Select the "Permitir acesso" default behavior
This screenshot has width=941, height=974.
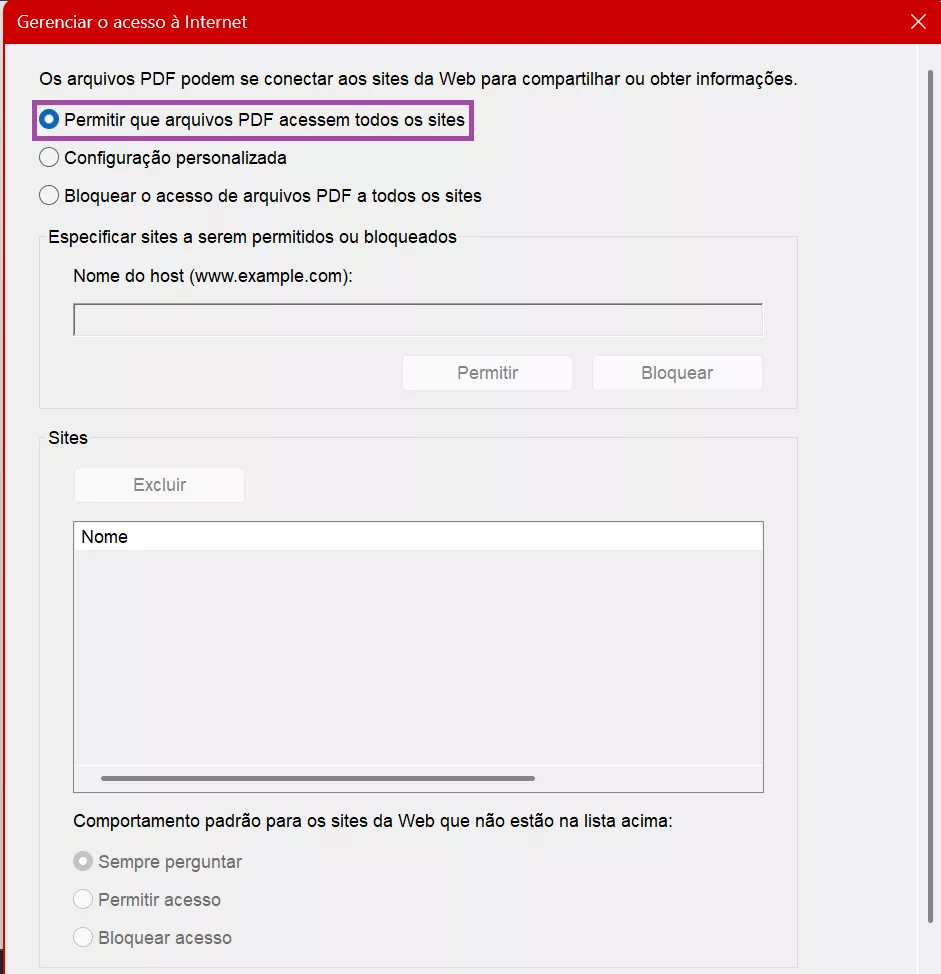pyautogui.click(x=83, y=899)
